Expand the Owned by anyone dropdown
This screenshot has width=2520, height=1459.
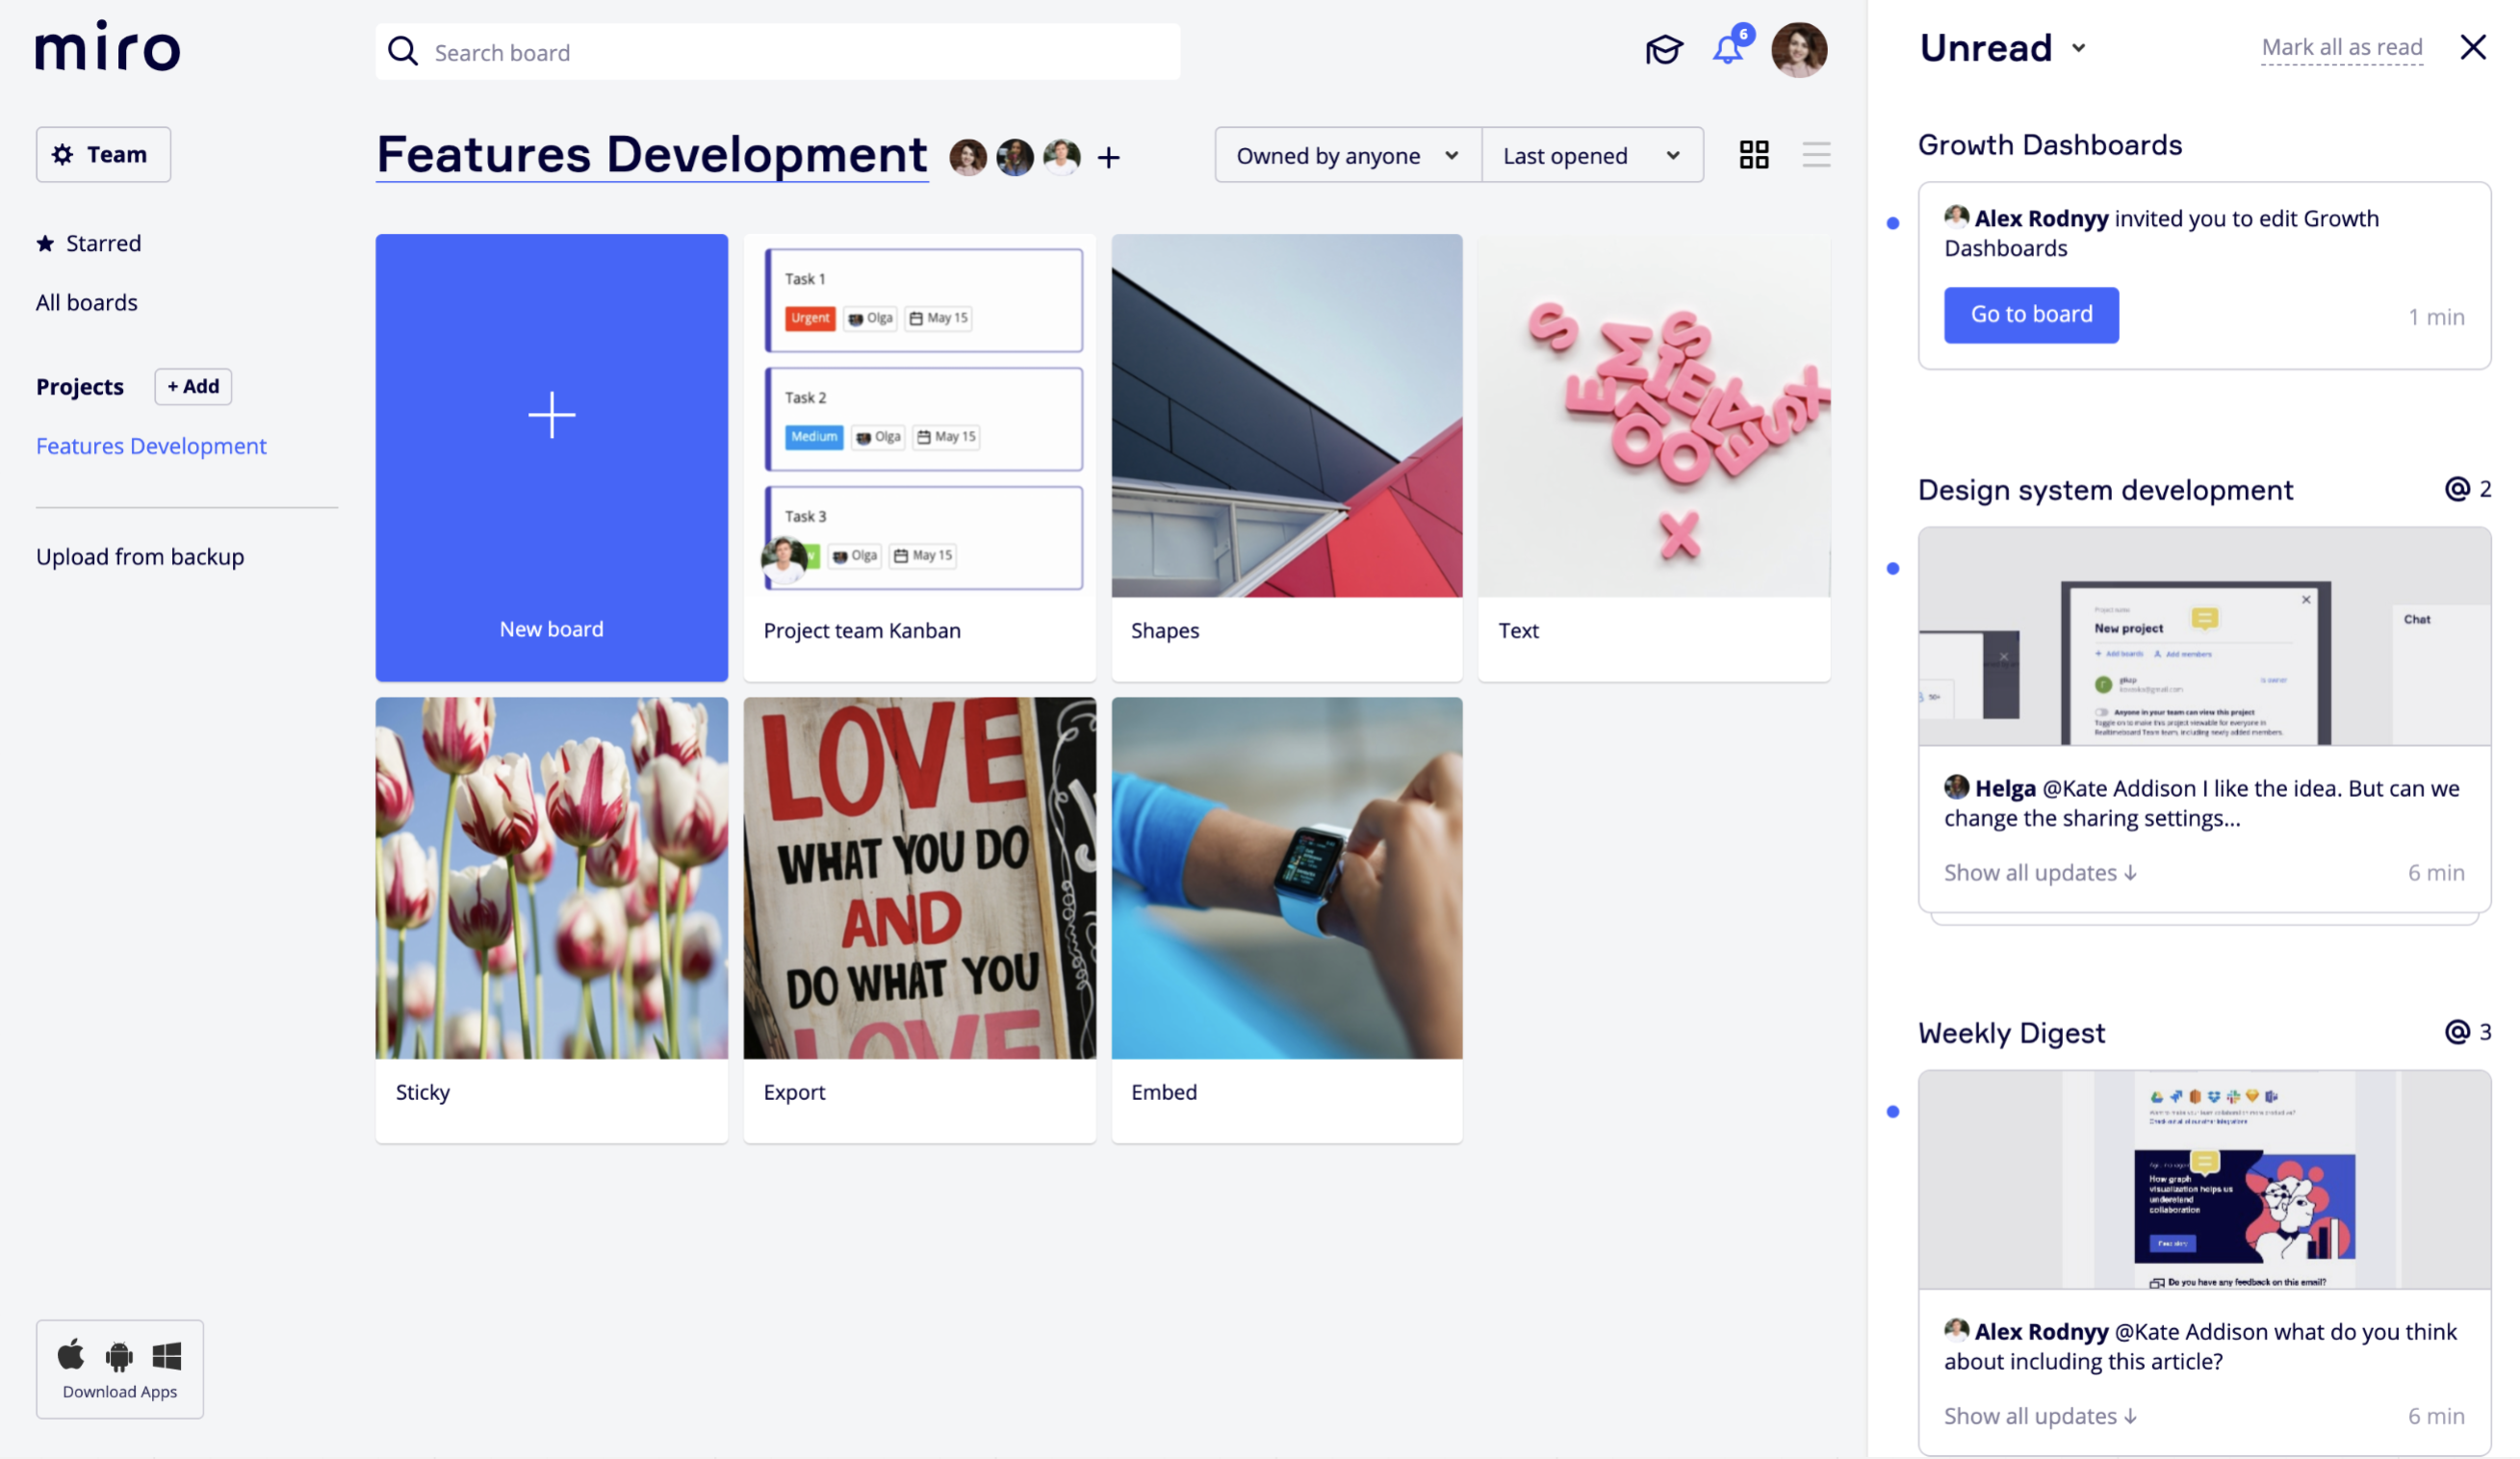[x=1347, y=156]
